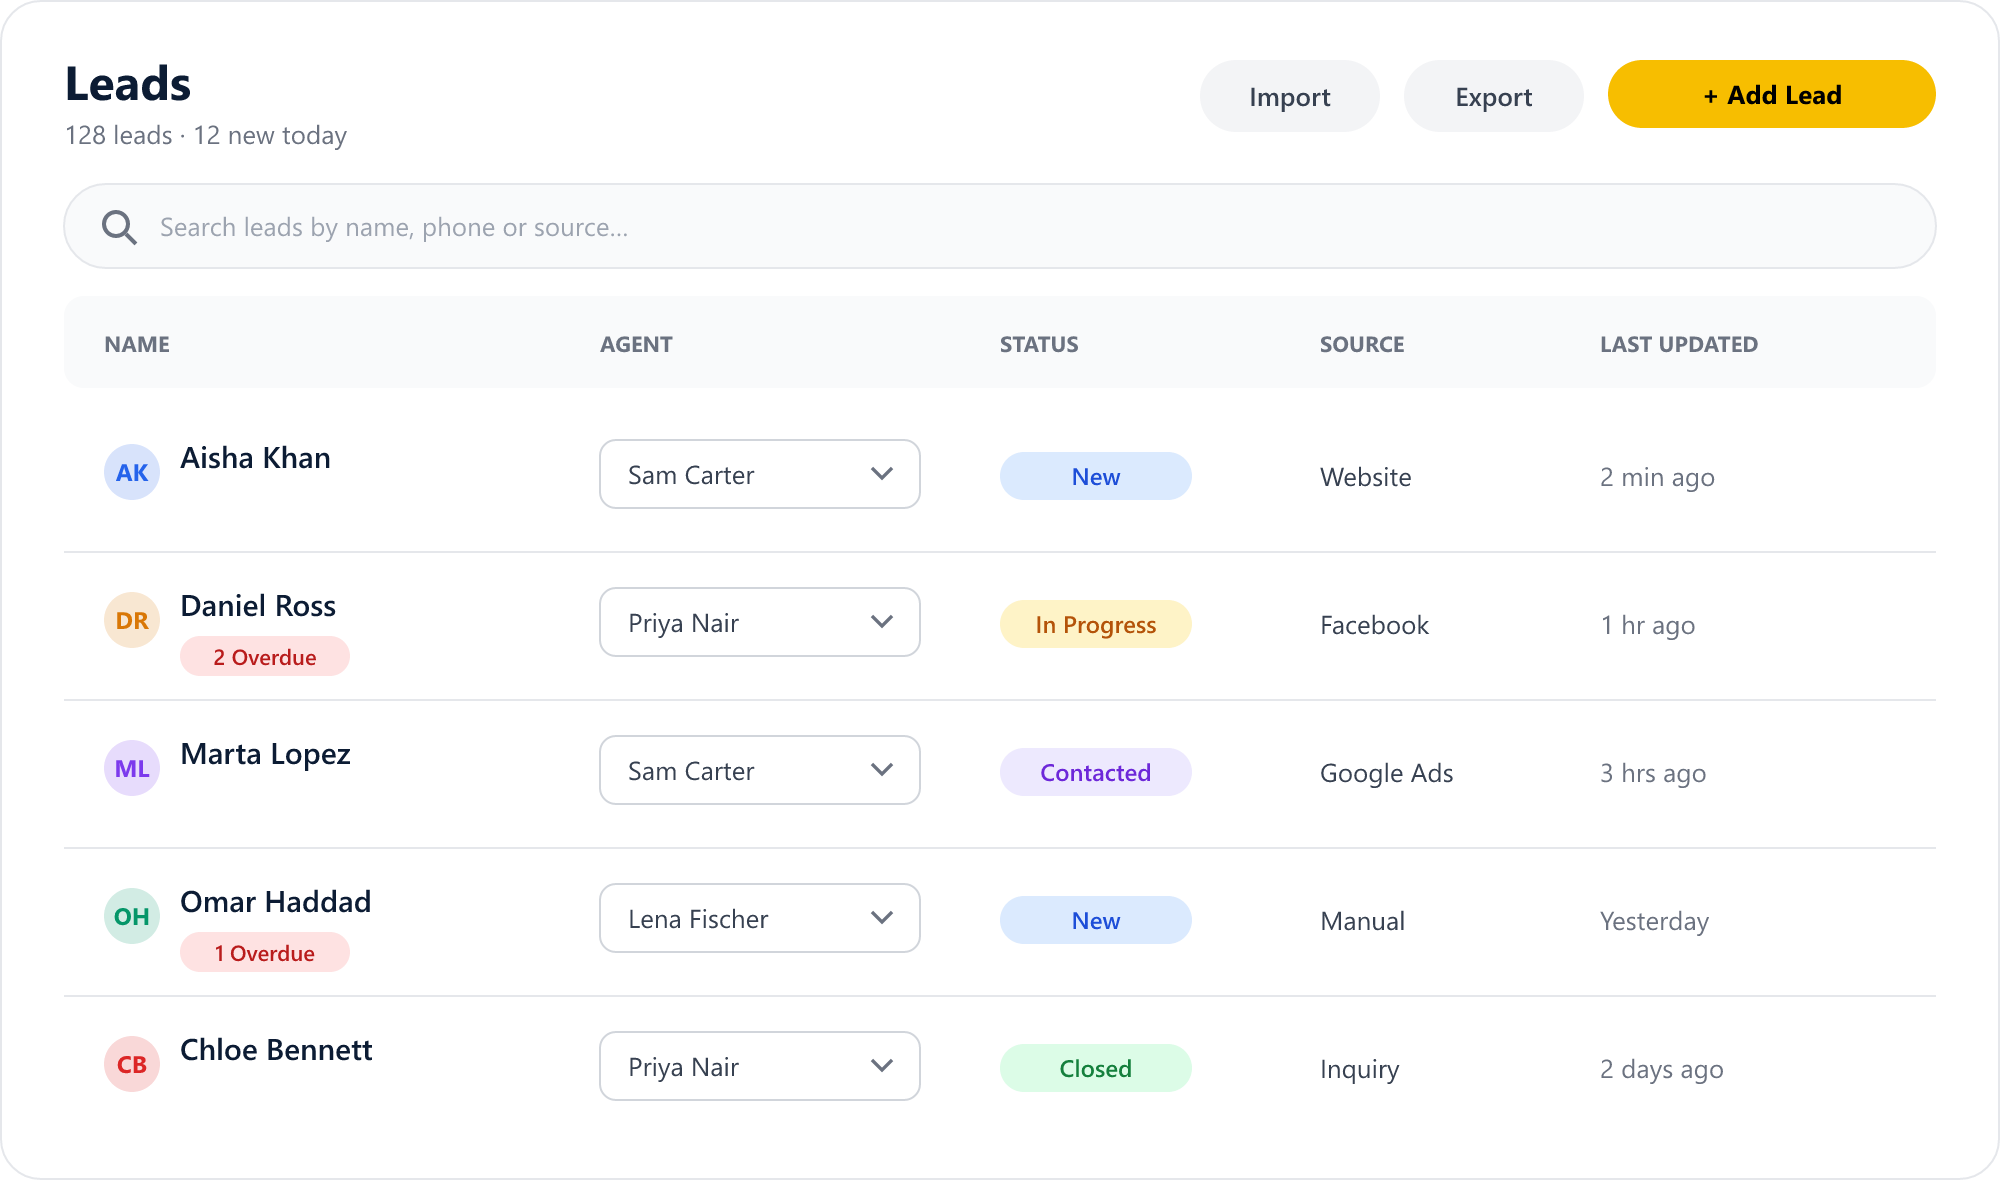Click the search magnifier icon
The width and height of the screenshot is (2000, 1180).
pos(119,227)
